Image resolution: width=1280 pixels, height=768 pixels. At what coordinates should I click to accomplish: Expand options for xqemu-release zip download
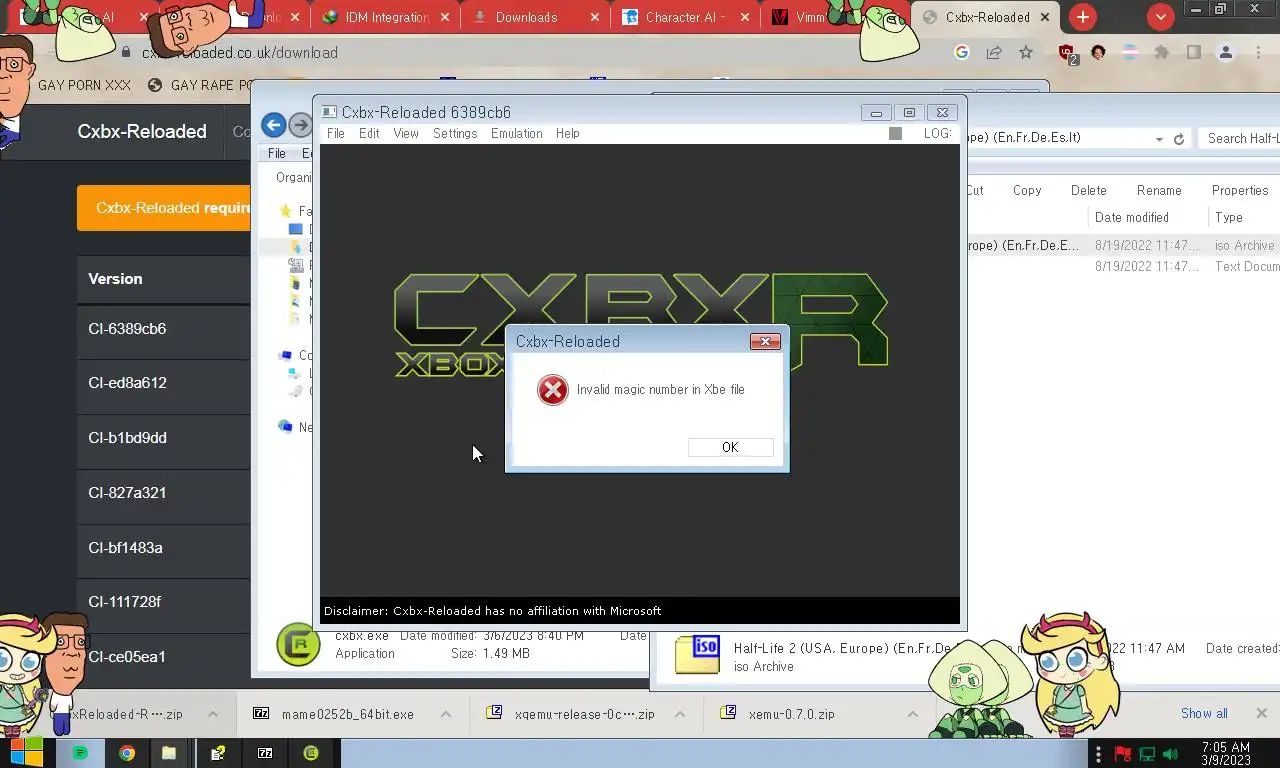[680, 714]
